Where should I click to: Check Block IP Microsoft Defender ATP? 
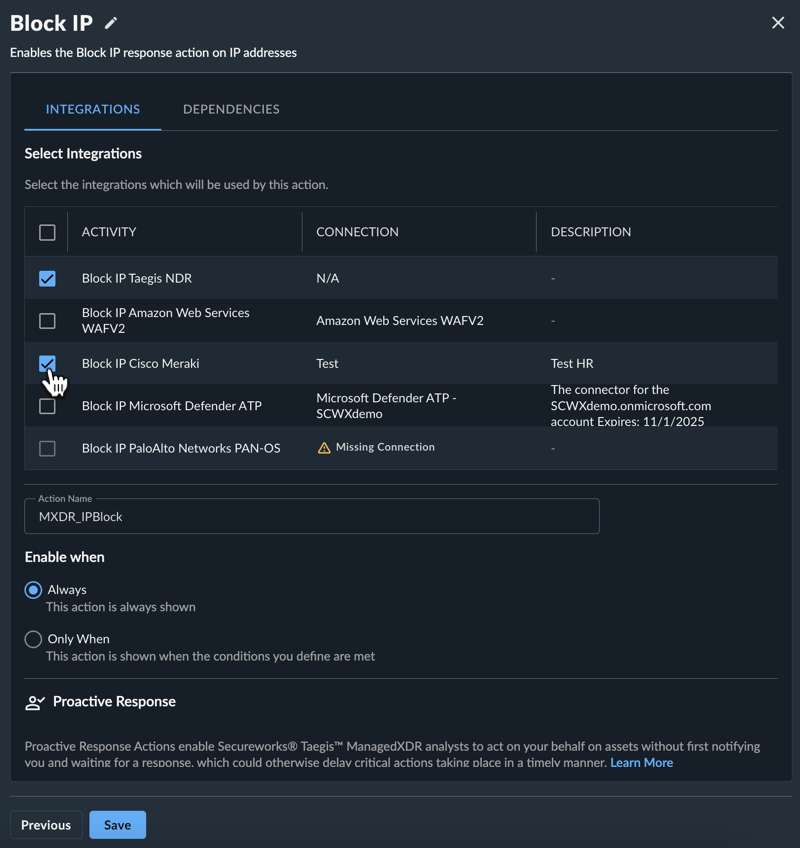(47, 406)
